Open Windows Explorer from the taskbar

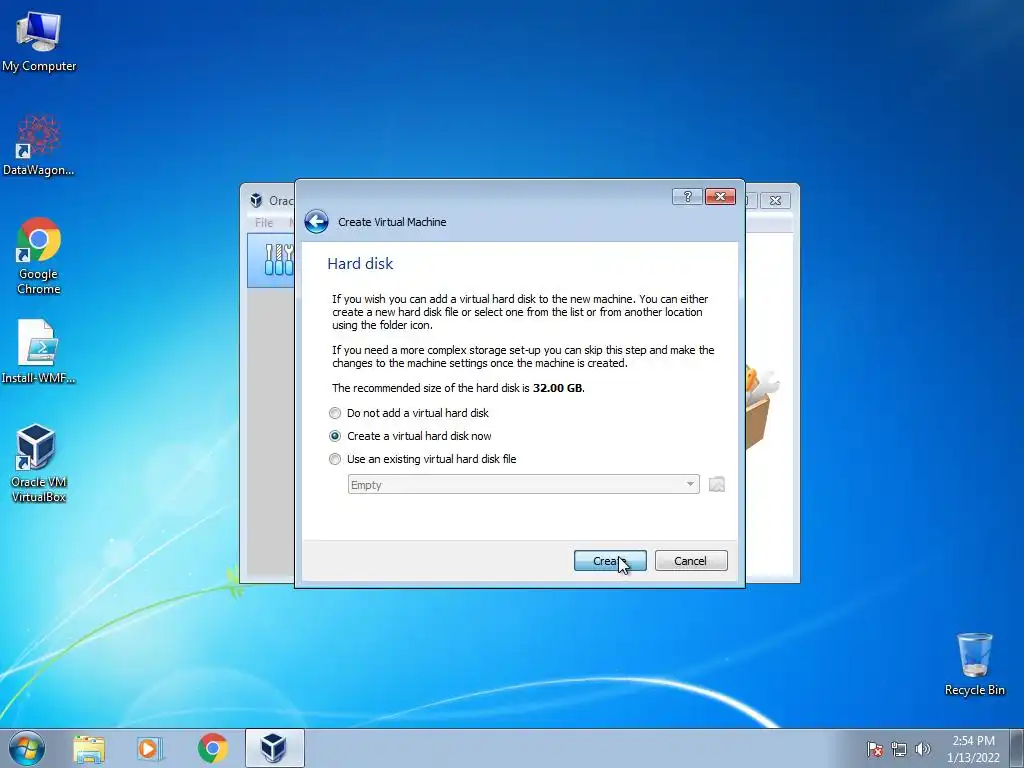point(89,749)
